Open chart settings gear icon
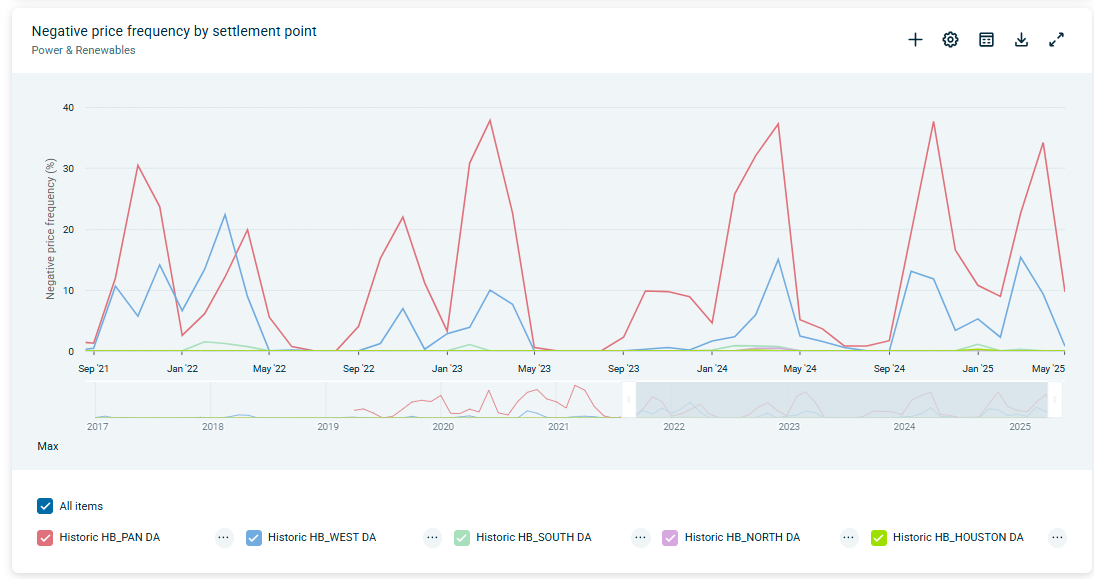Image resolution: width=1094 pixels, height=579 pixels. click(950, 40)
